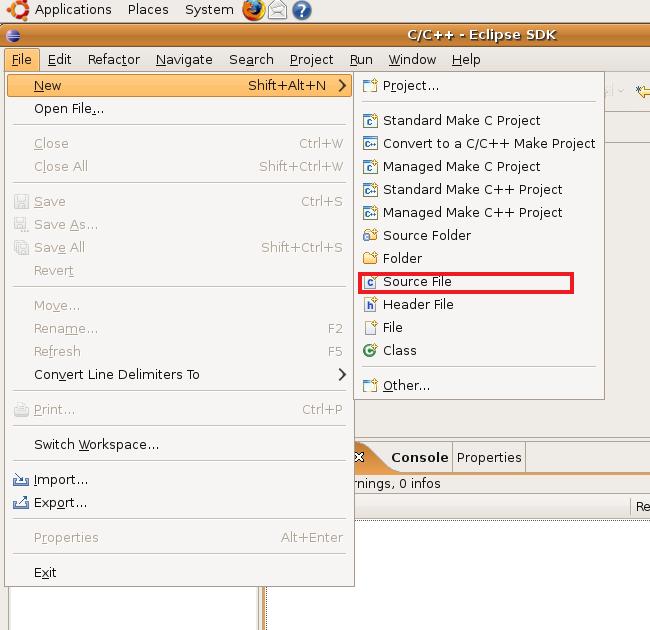The height and width of the screenshot is (630, 650).
Task: Choose Import... menu entry text
Action: [x=61, y=480]
